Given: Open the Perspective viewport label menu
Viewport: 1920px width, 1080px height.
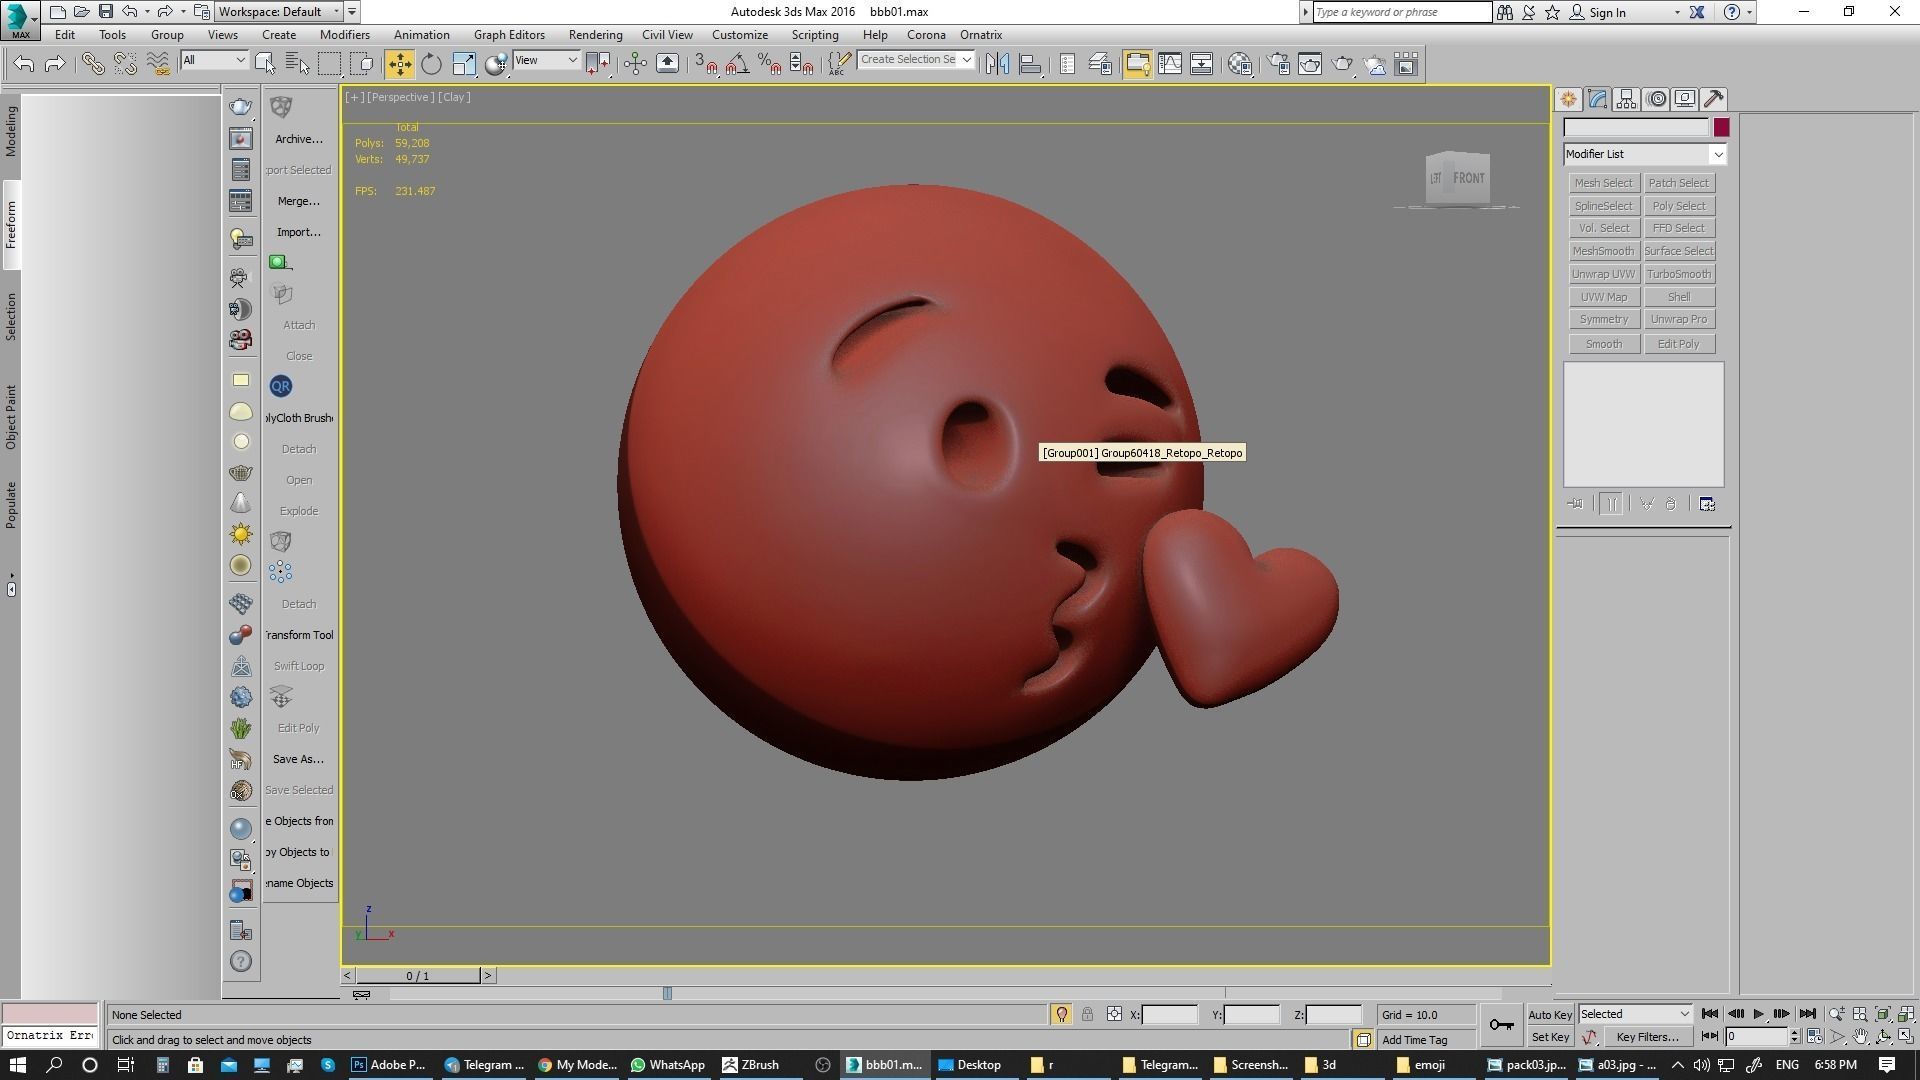Looking at the screenshot, I should coord(400,97).
